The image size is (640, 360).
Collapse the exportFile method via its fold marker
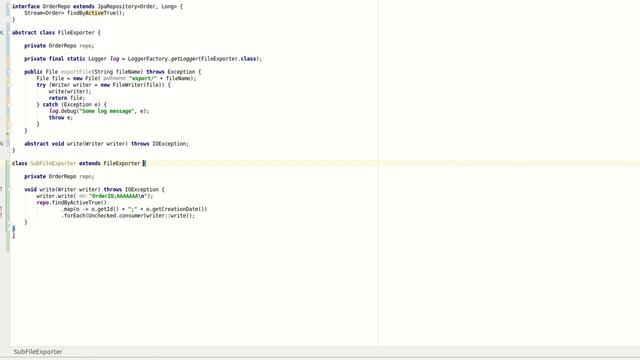pos(9,72)
